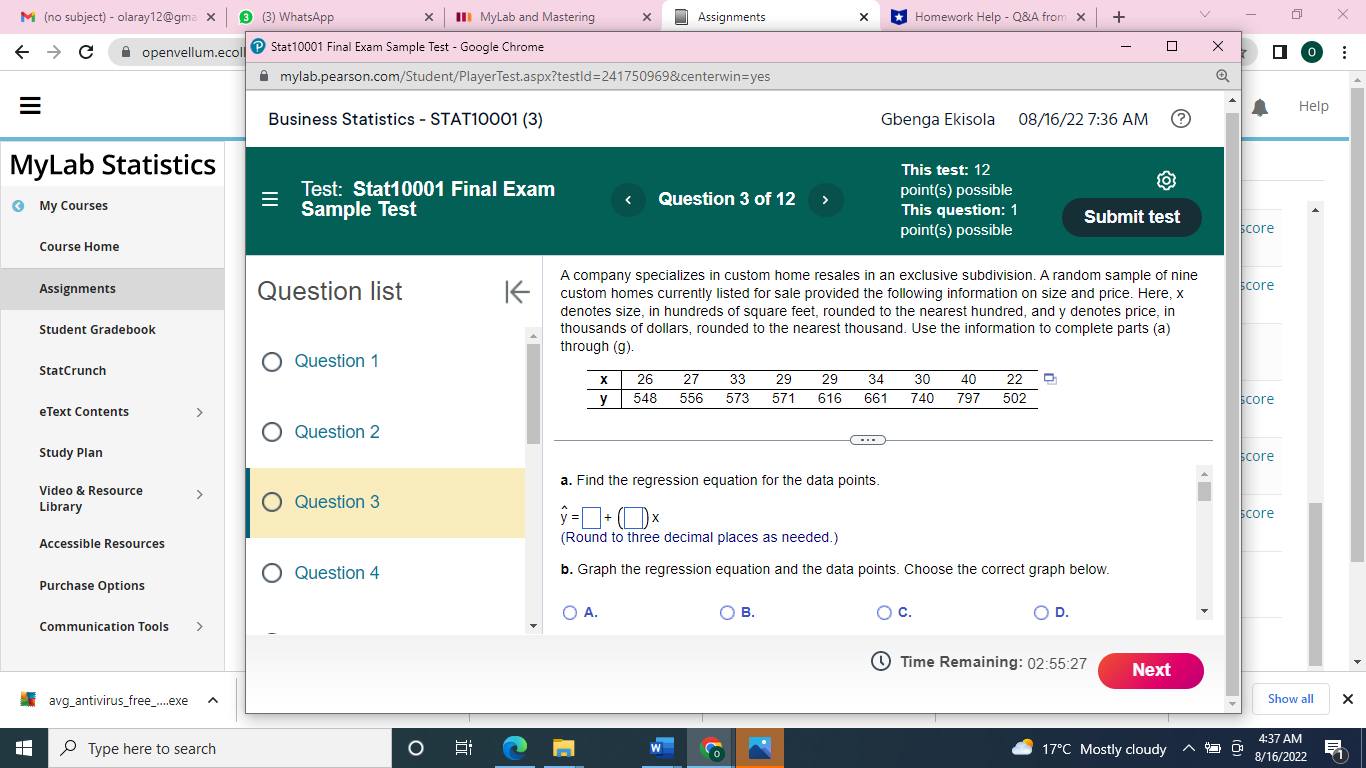This screenshot has width=1366, height=768.
Task: Open the notification center icon
Action: click(1334, 748)
